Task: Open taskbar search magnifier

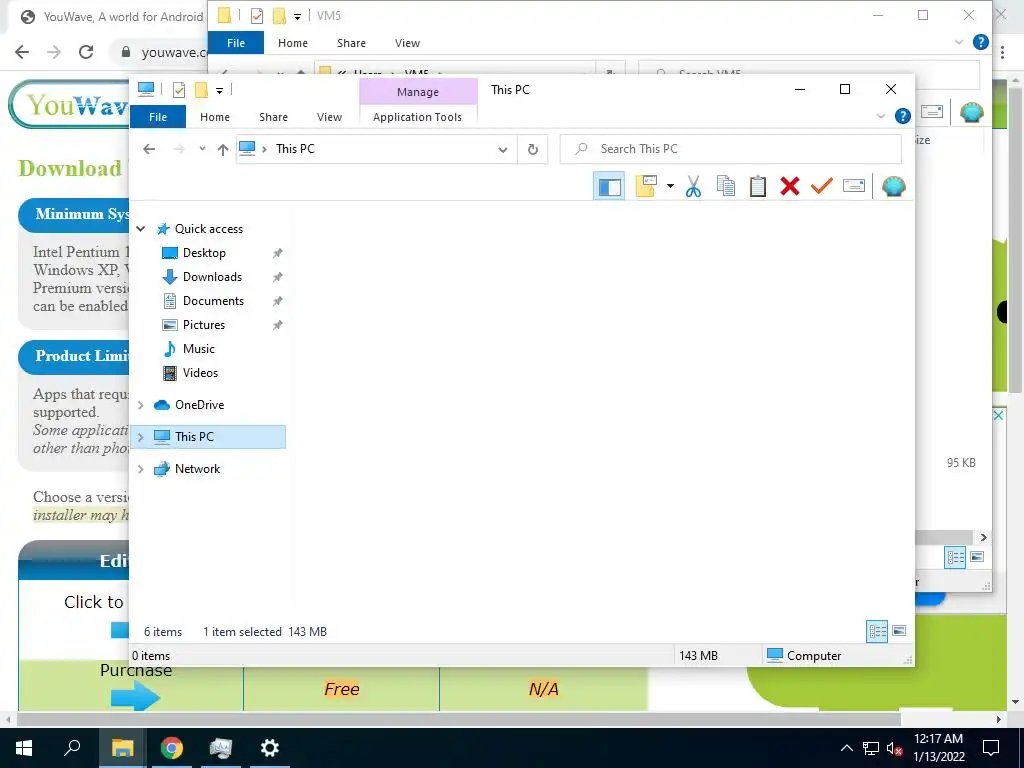Action: coord(72,748)
